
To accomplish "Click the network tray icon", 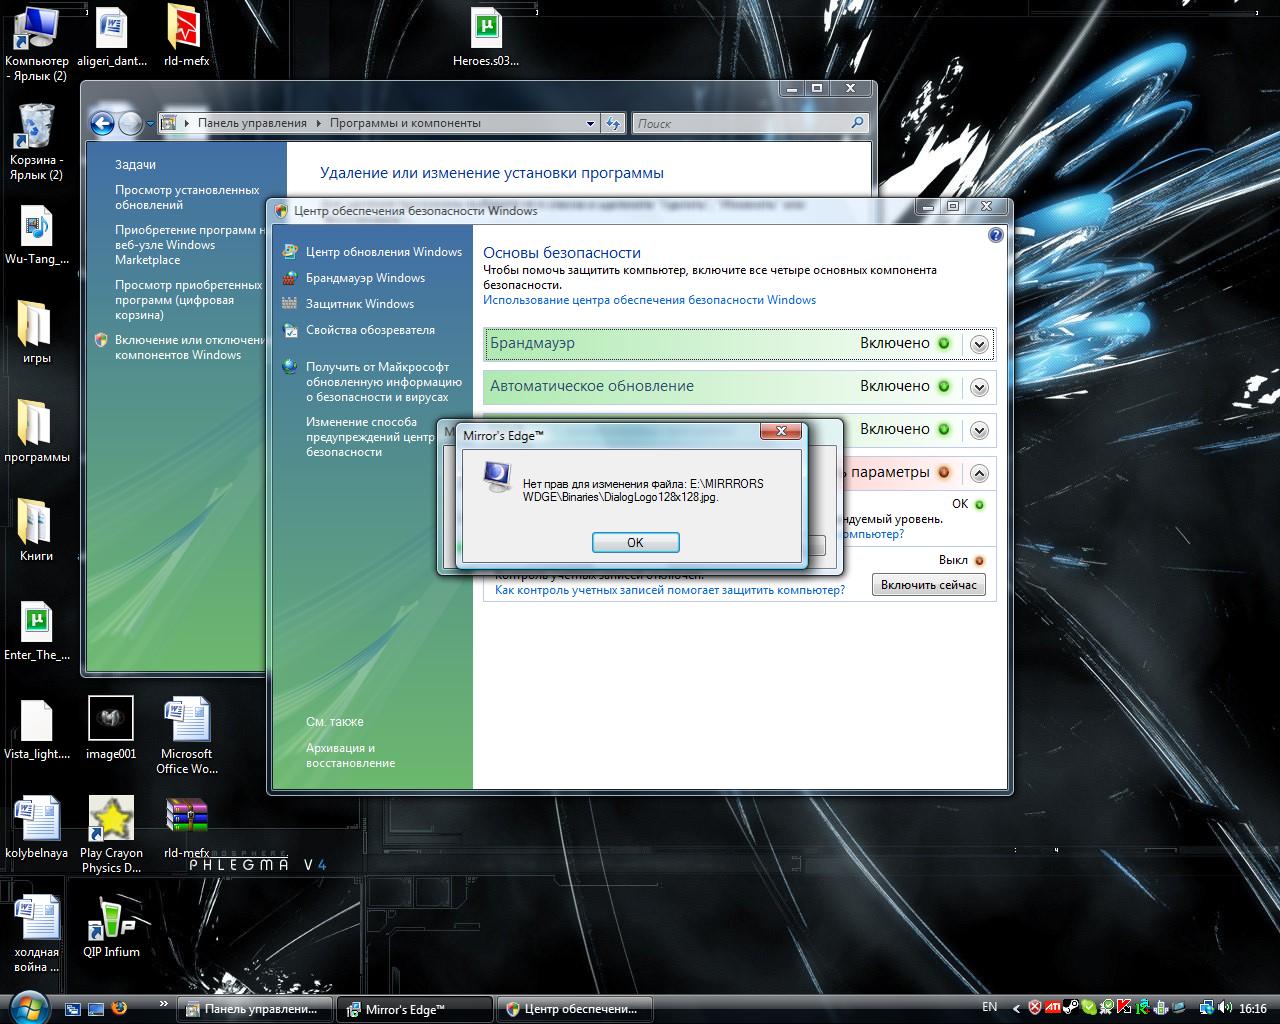I will point(1207,1008).
